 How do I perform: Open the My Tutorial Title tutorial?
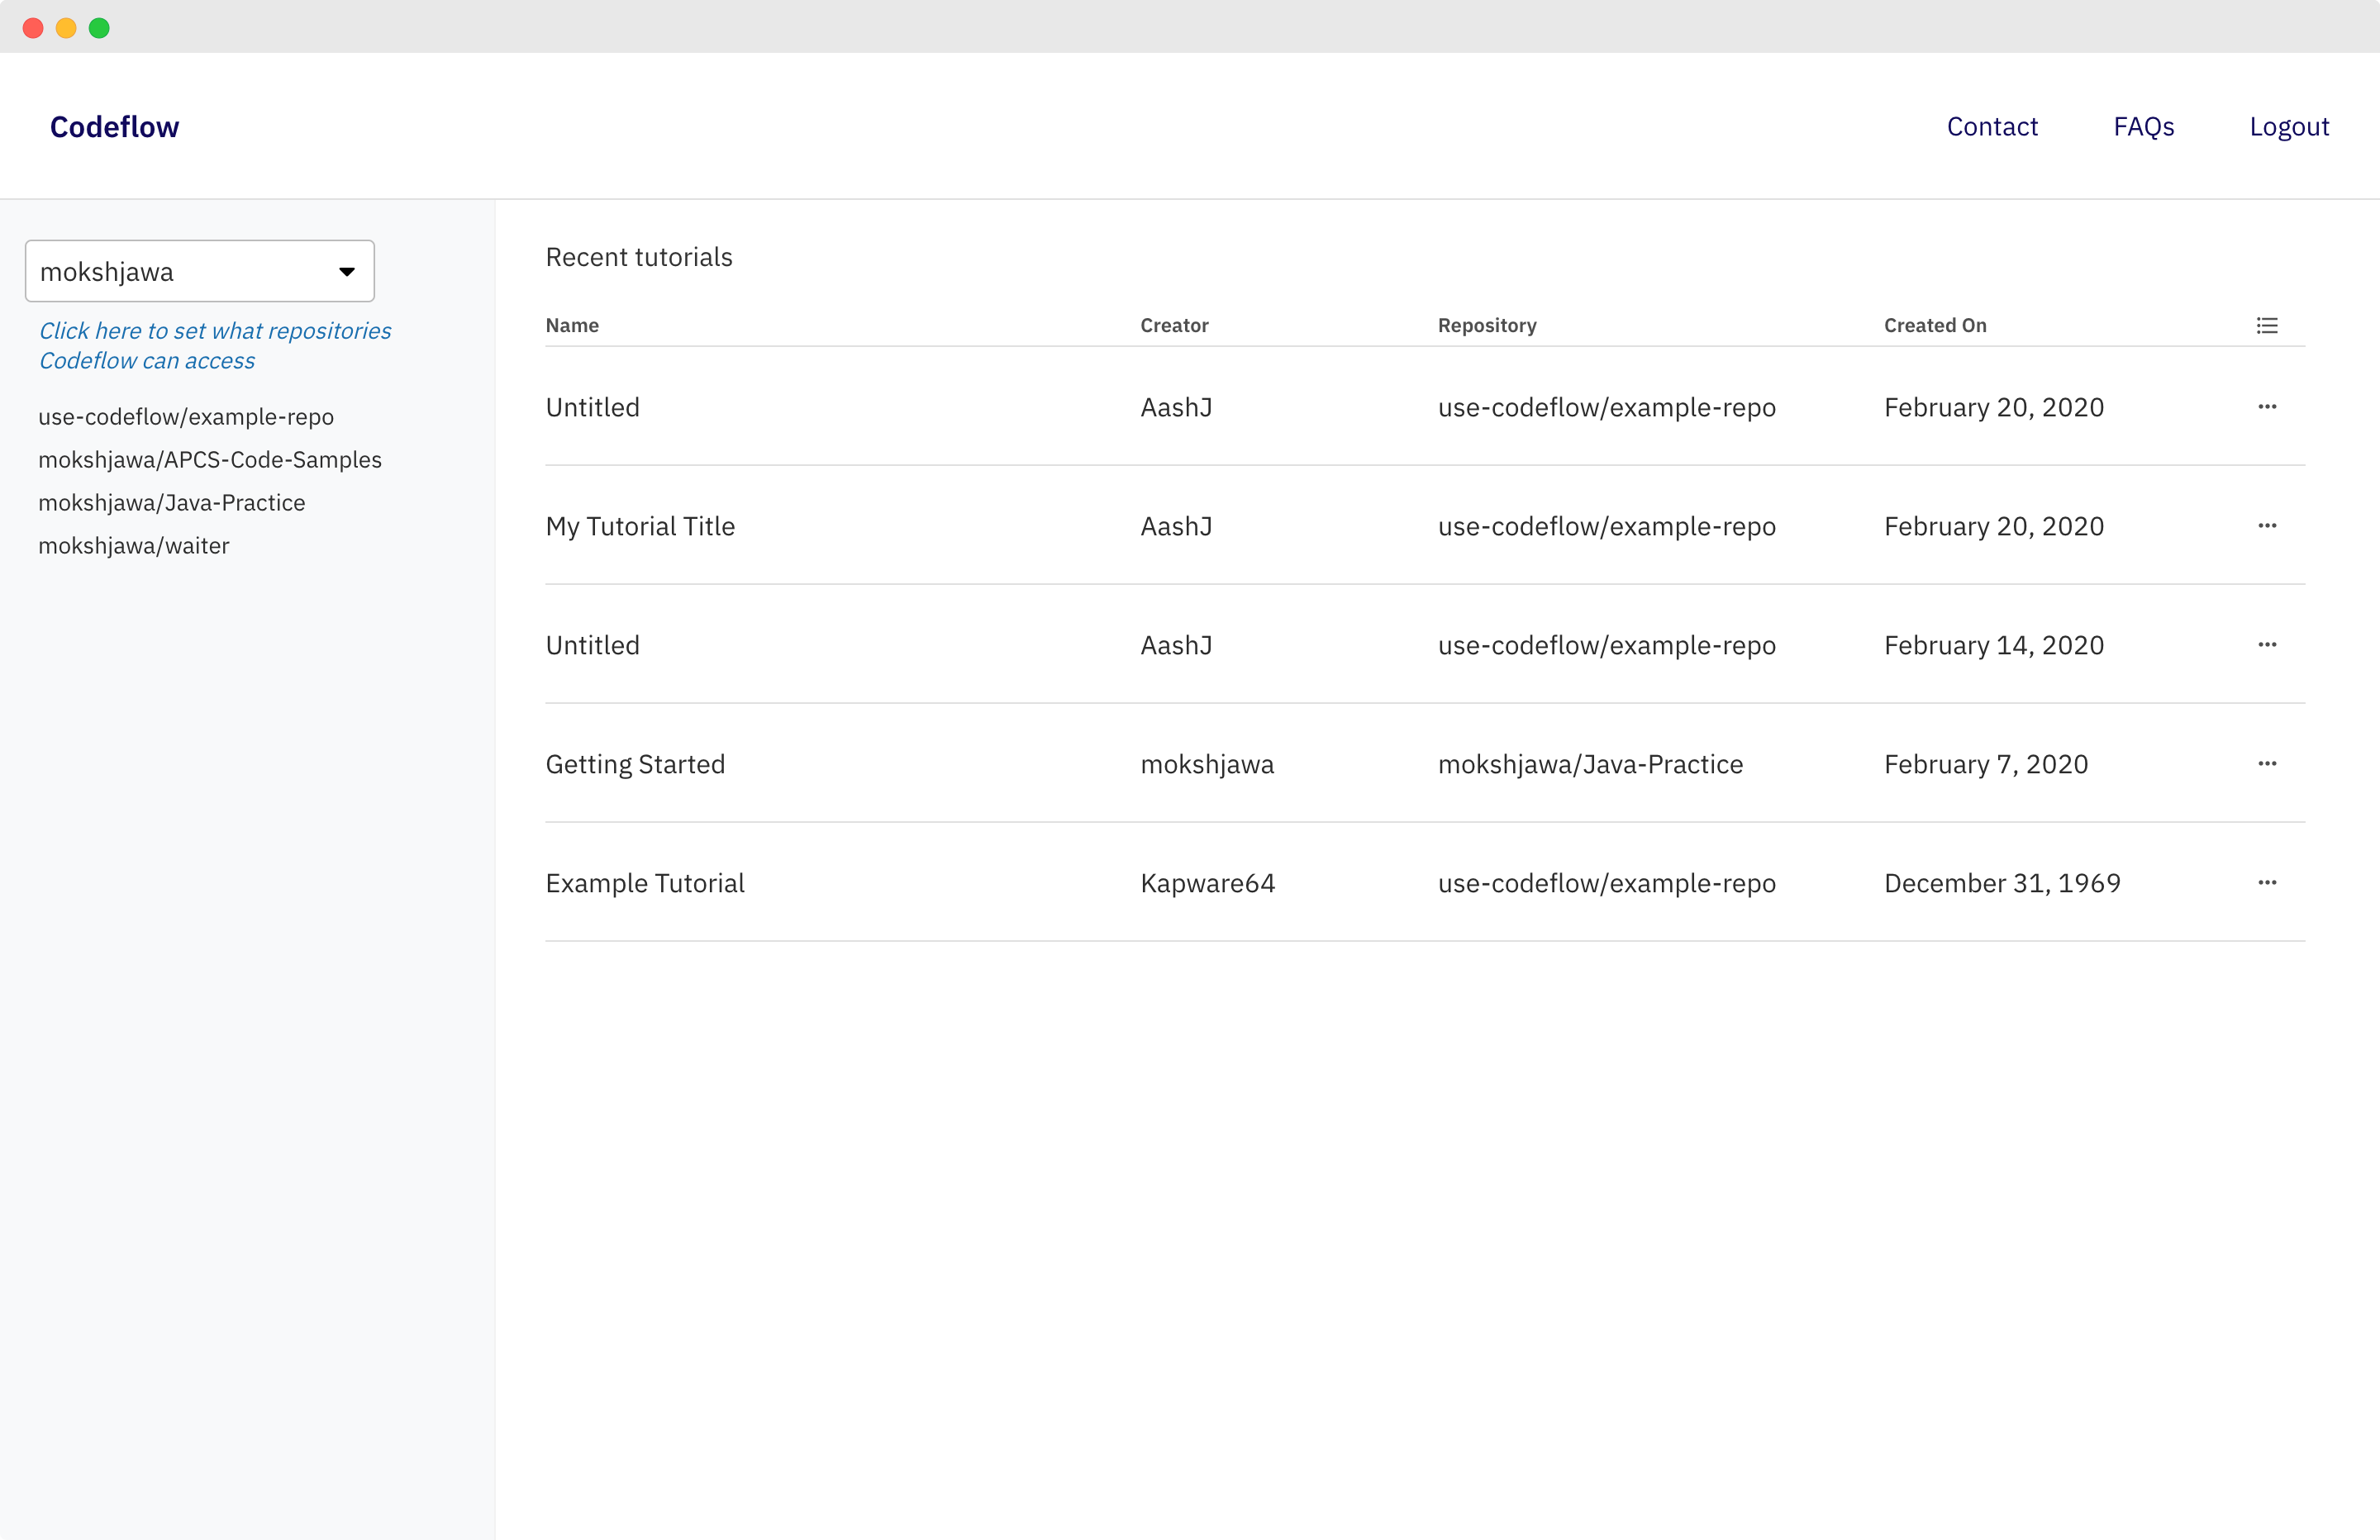[x=640, y=526]
